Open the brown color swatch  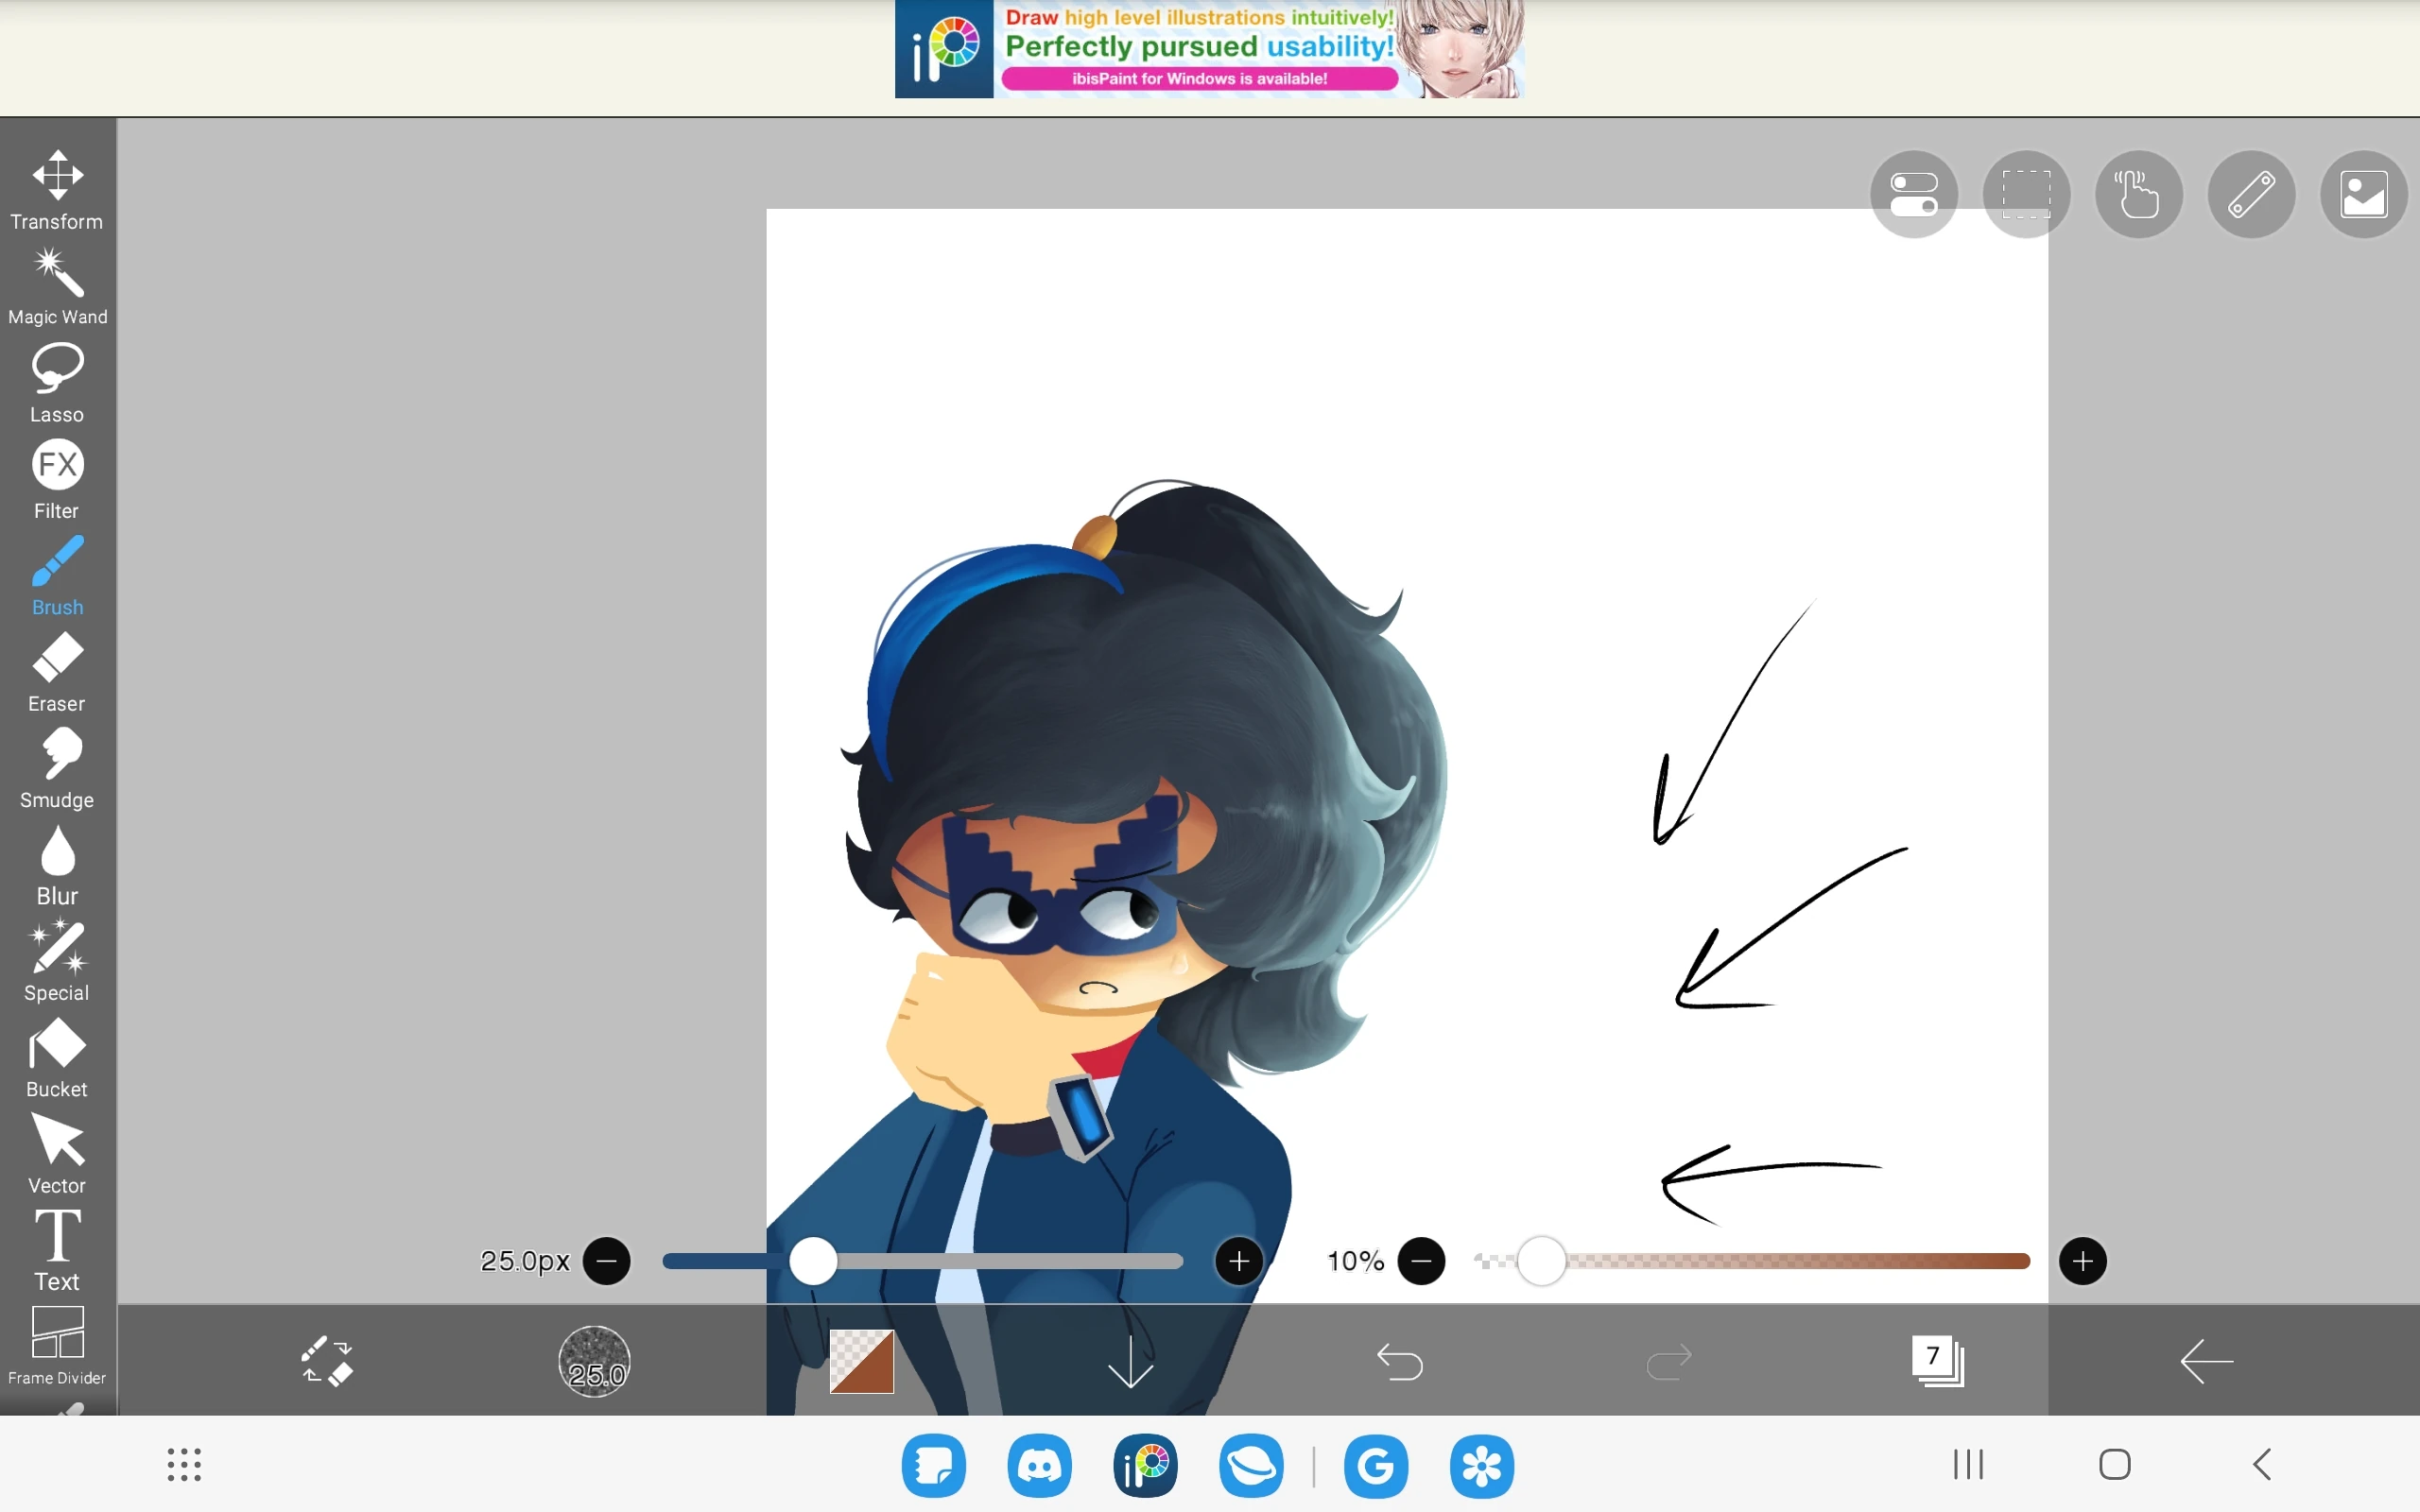click(x=861, y=1361)
